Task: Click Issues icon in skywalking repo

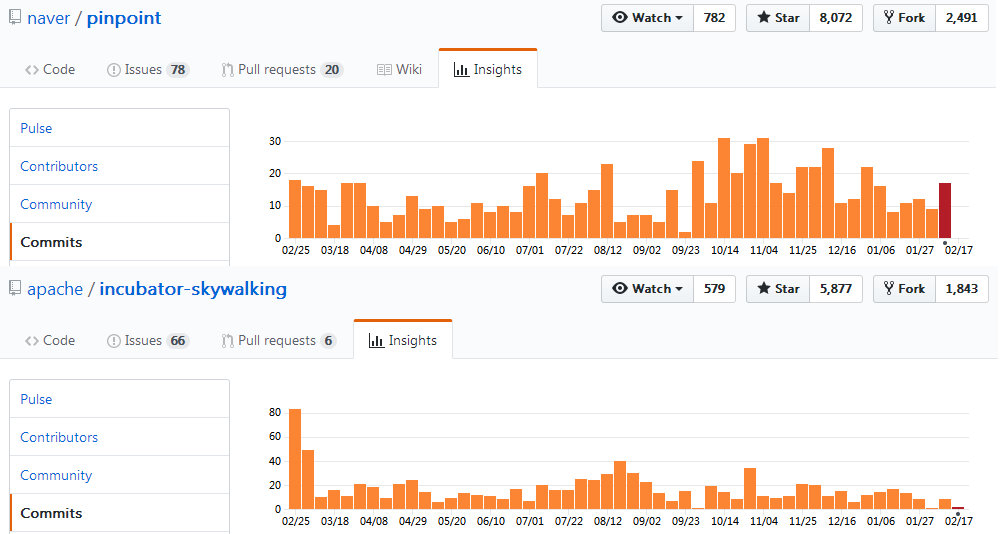Action: (x=114, y=341)
